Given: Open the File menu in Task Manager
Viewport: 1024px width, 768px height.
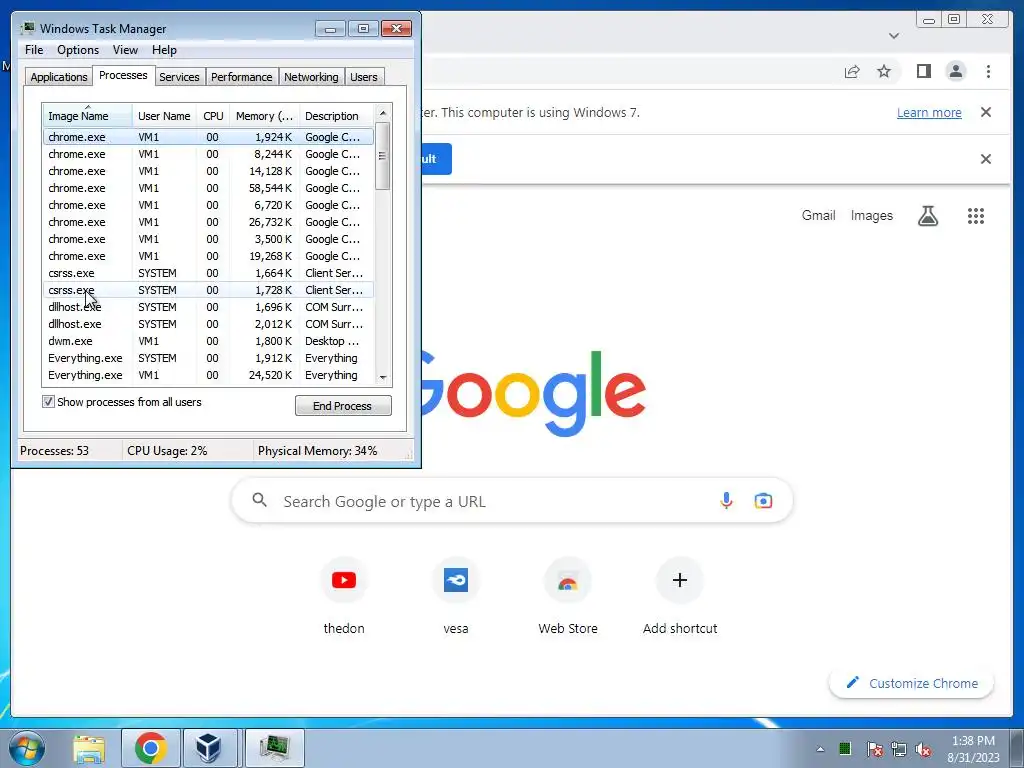Looking at the screenshot, I should [34, 50].
